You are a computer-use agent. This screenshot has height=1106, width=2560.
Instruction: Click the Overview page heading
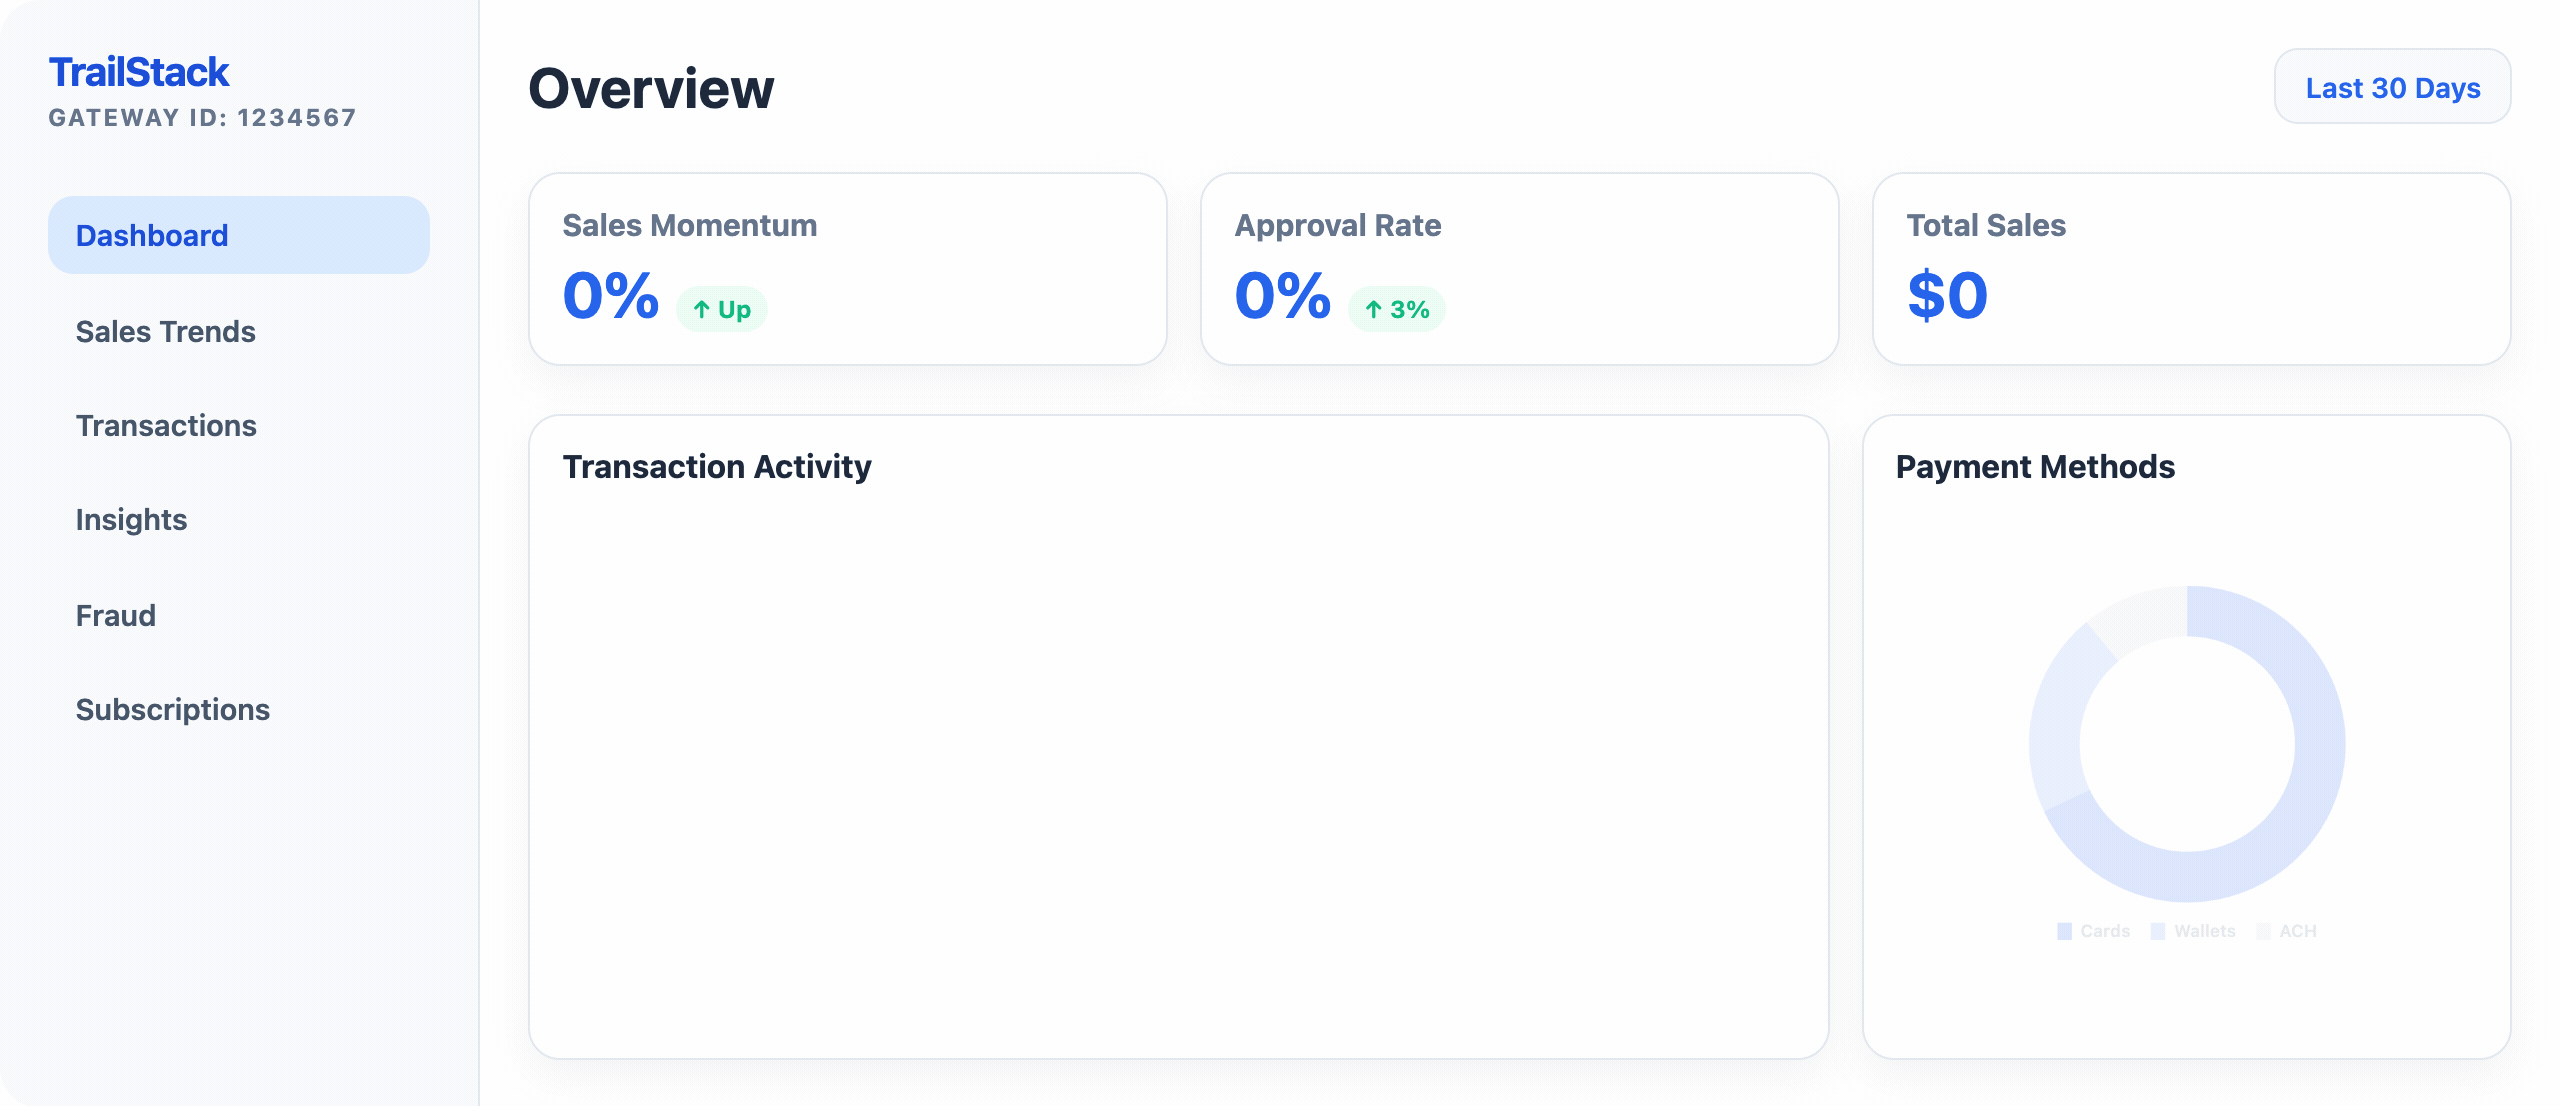tap(651, 88)
